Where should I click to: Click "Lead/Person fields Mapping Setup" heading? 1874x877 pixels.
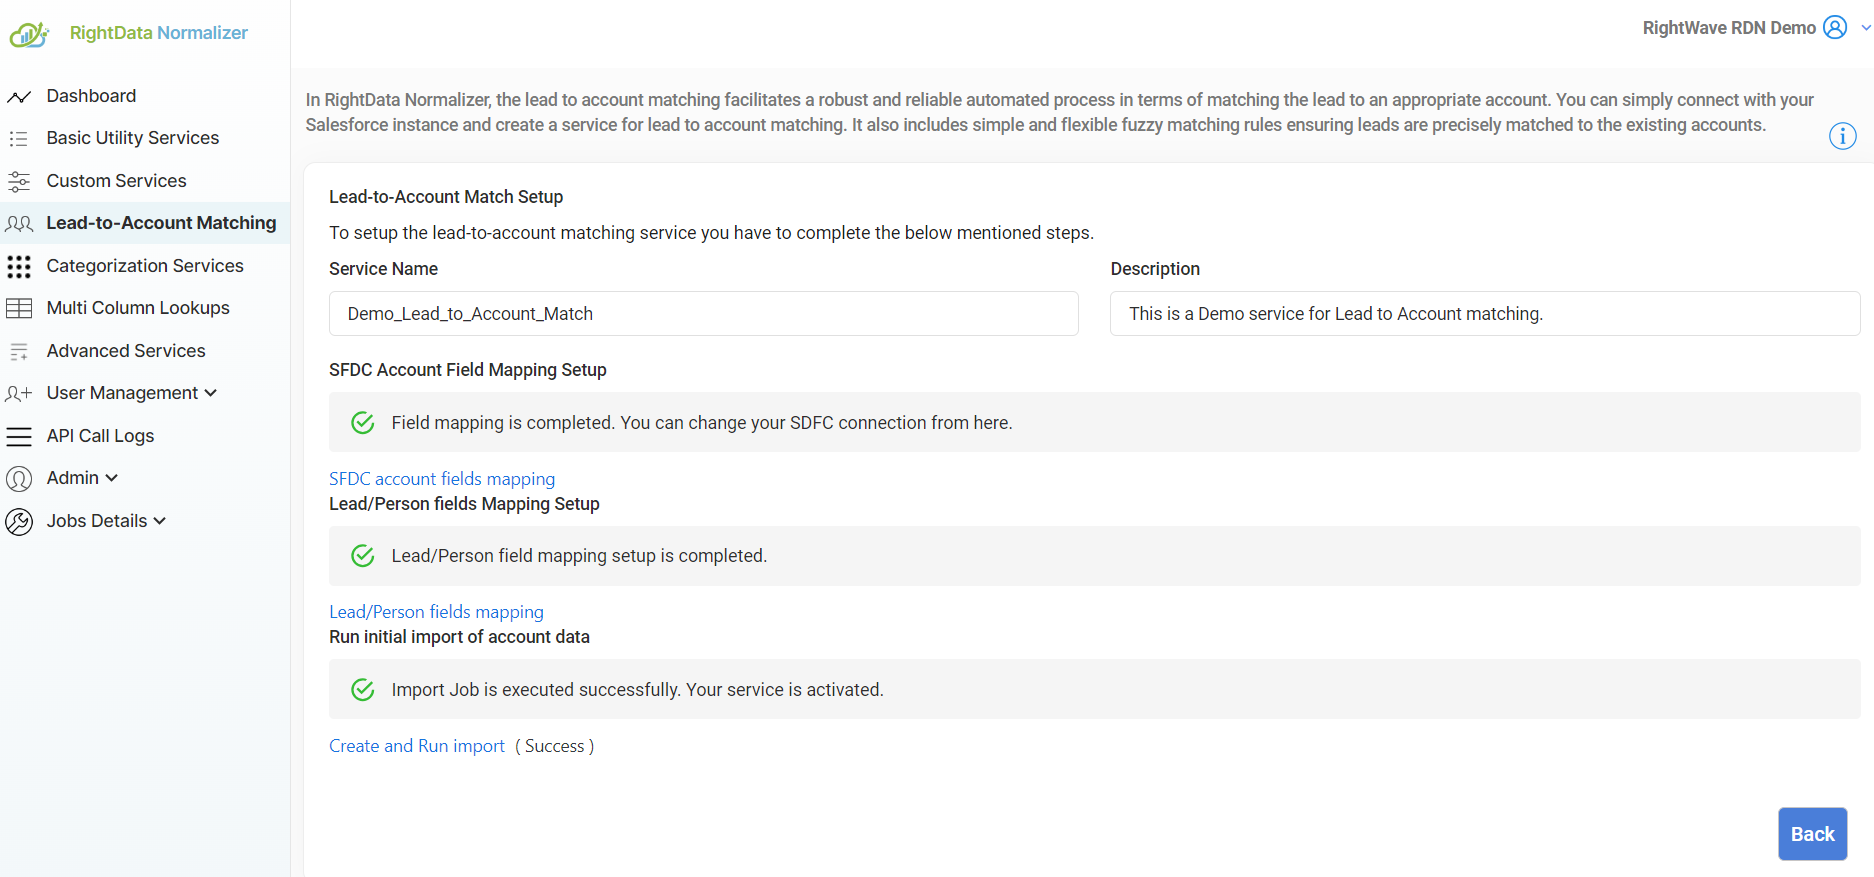[x=464, y=504]
